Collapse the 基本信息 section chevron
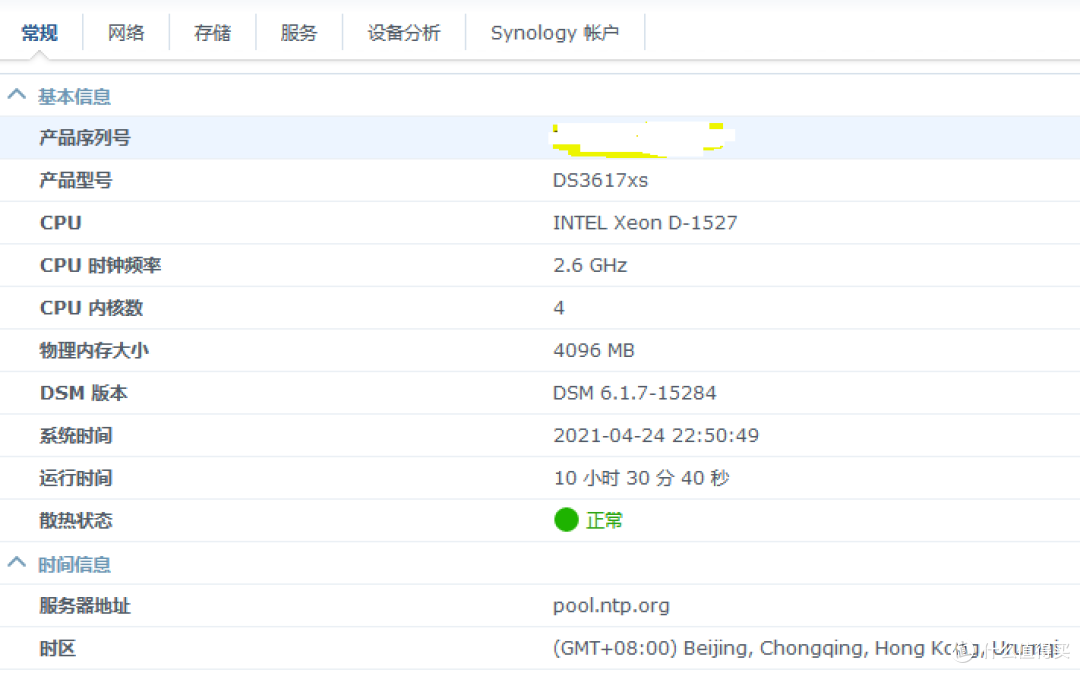 click(17, 96)
